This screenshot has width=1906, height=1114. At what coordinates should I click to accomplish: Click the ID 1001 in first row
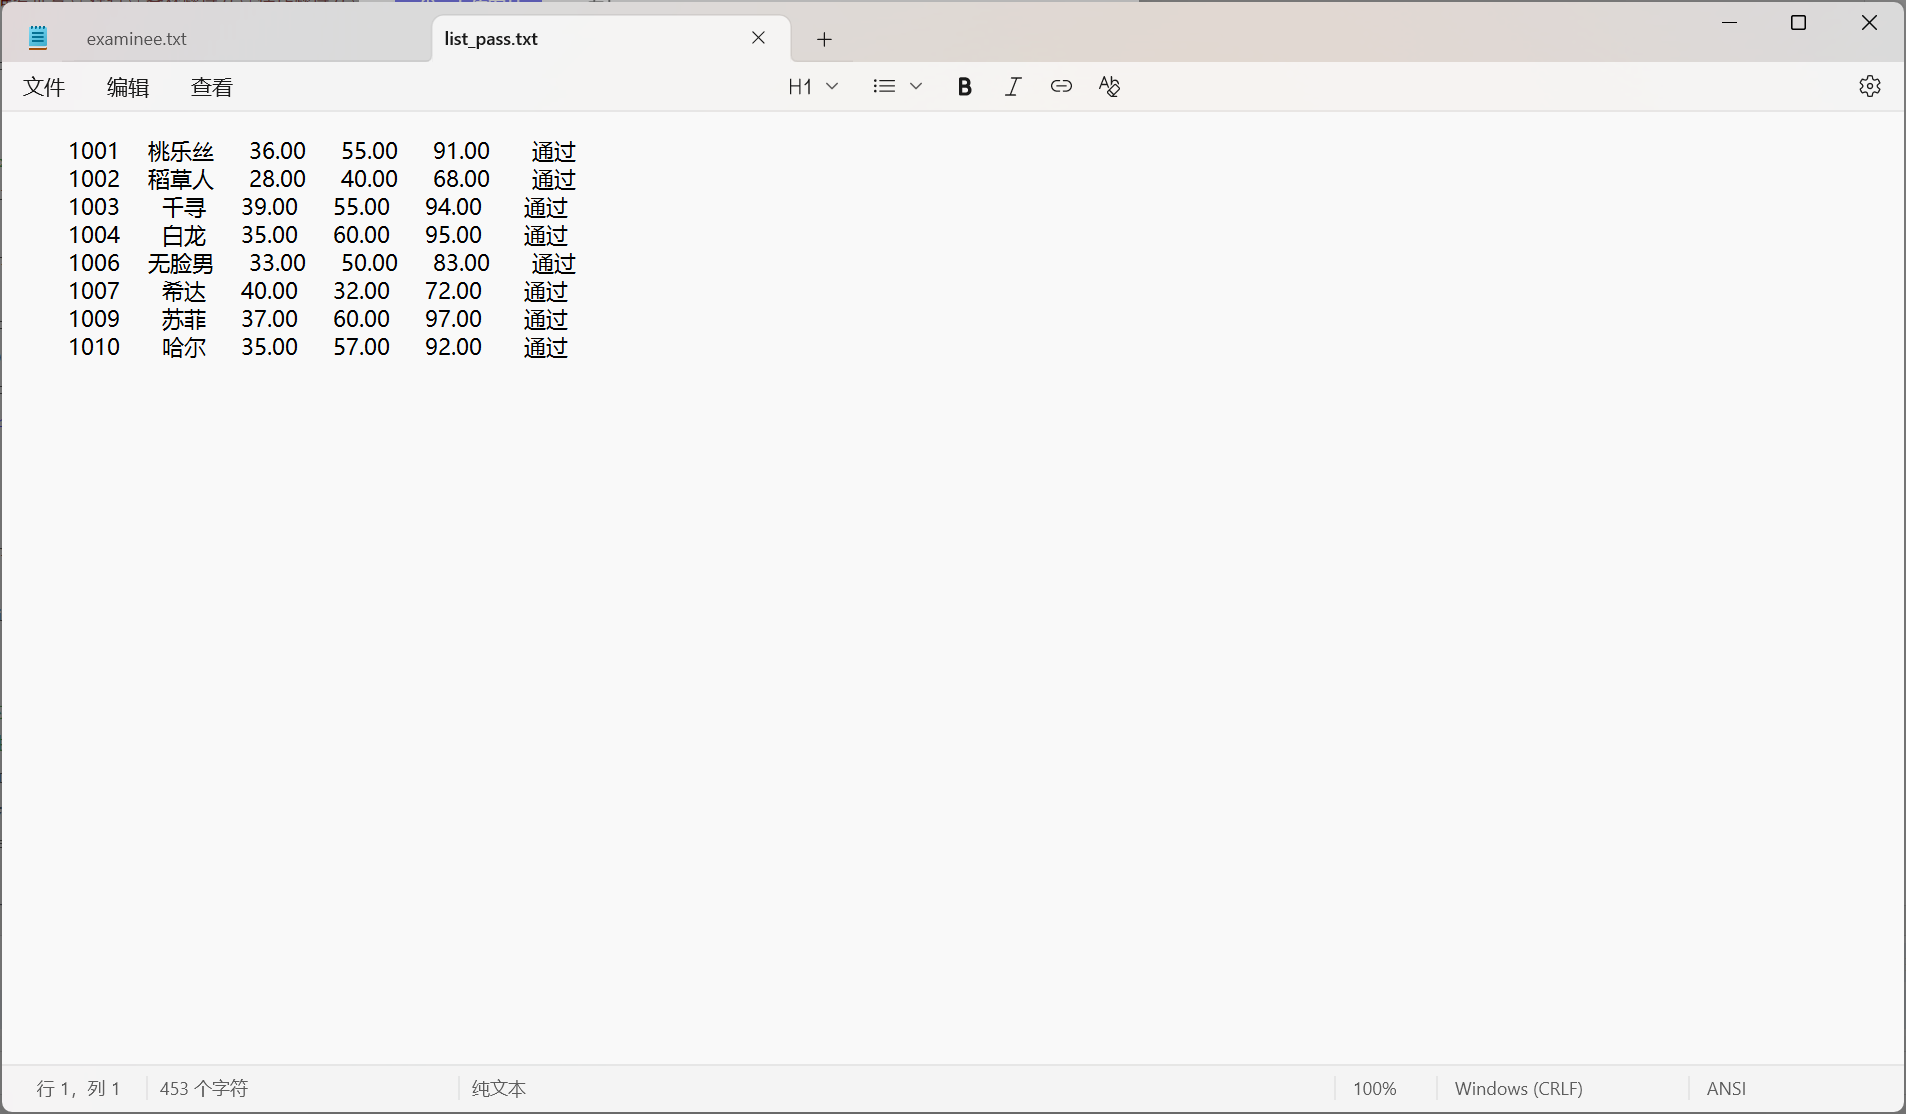click(x=93, y=151)
